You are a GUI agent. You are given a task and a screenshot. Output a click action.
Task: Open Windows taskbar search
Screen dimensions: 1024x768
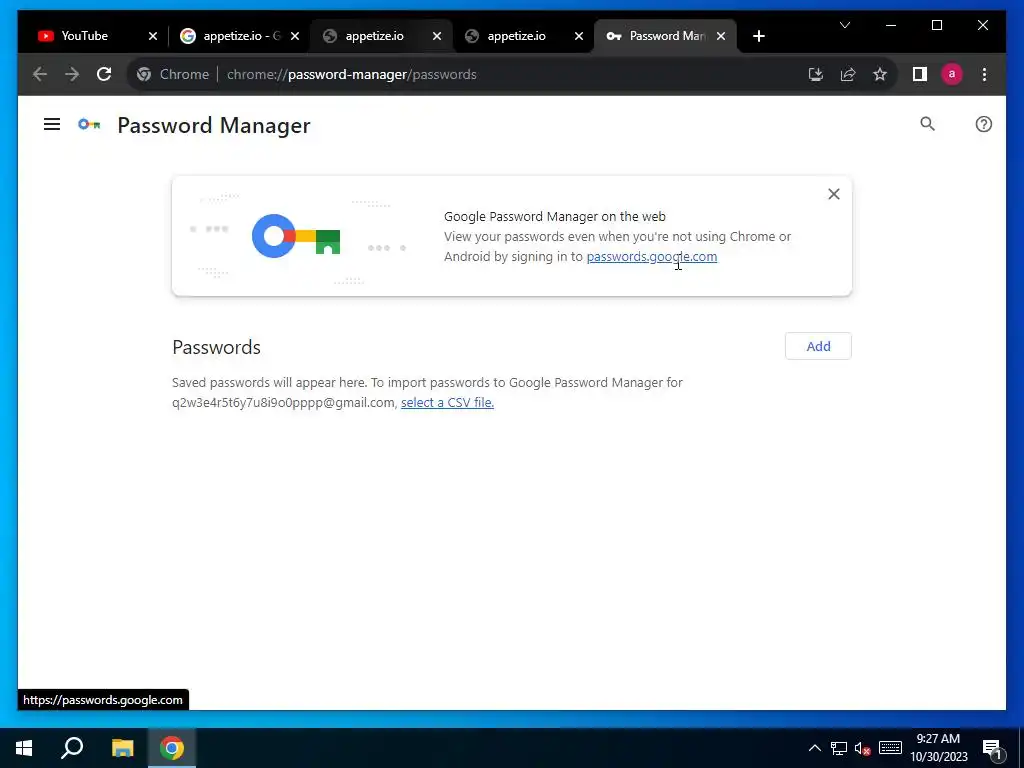point(72,748)
